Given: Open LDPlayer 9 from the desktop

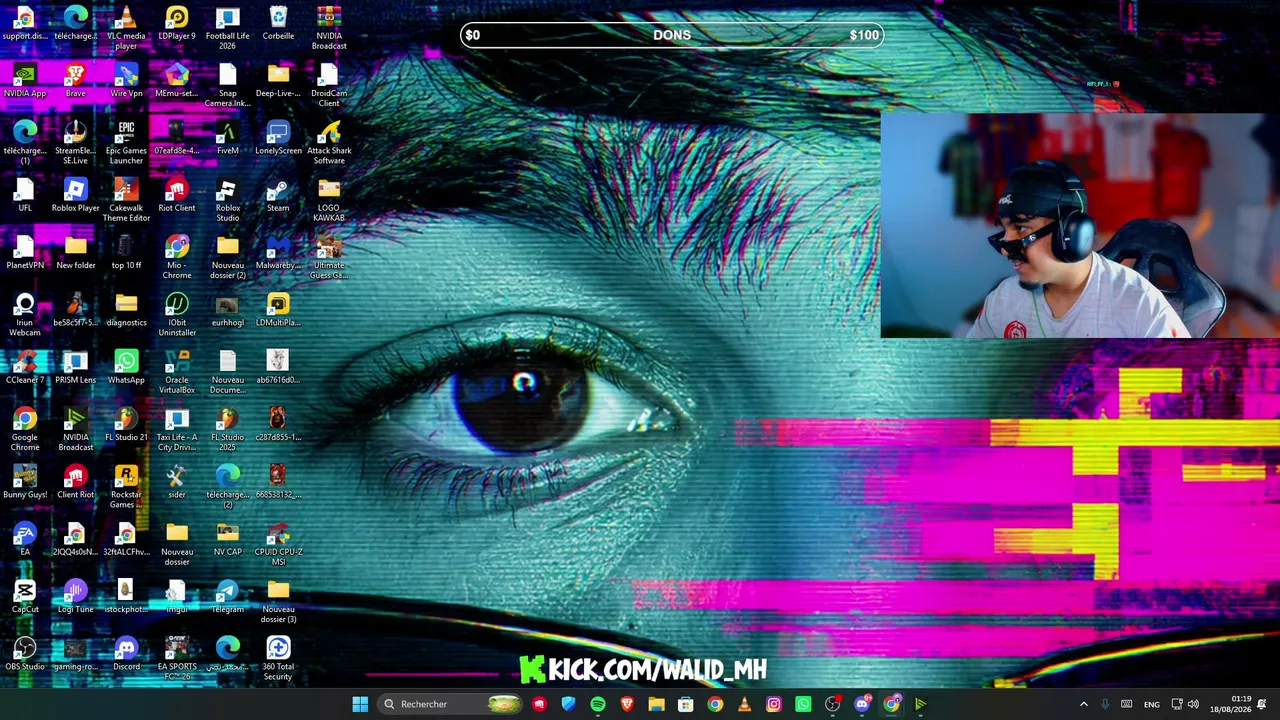Looking at the screenshot, I should tap(177, 23).
